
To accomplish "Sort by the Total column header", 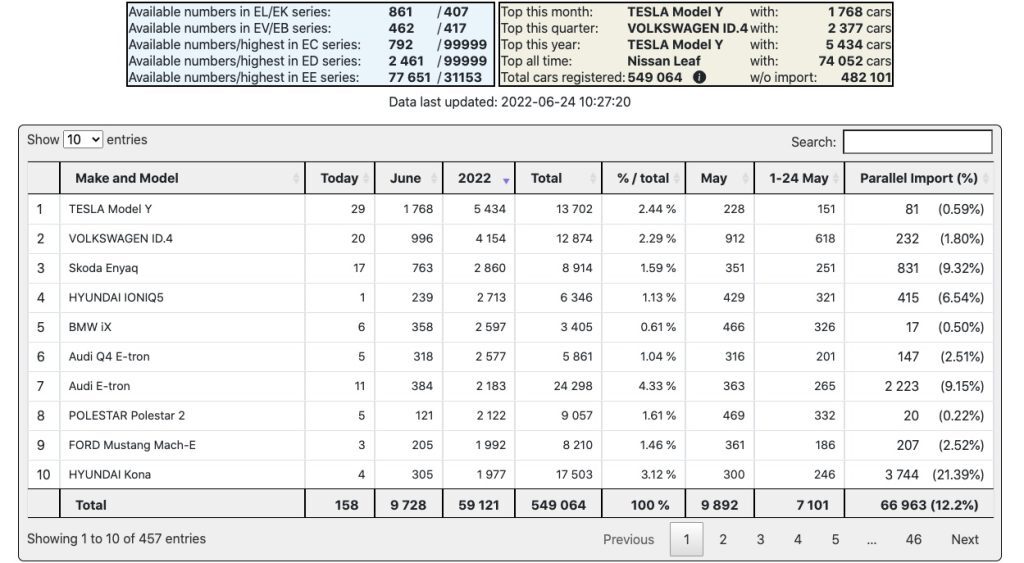I will click(x=546, y=178).
